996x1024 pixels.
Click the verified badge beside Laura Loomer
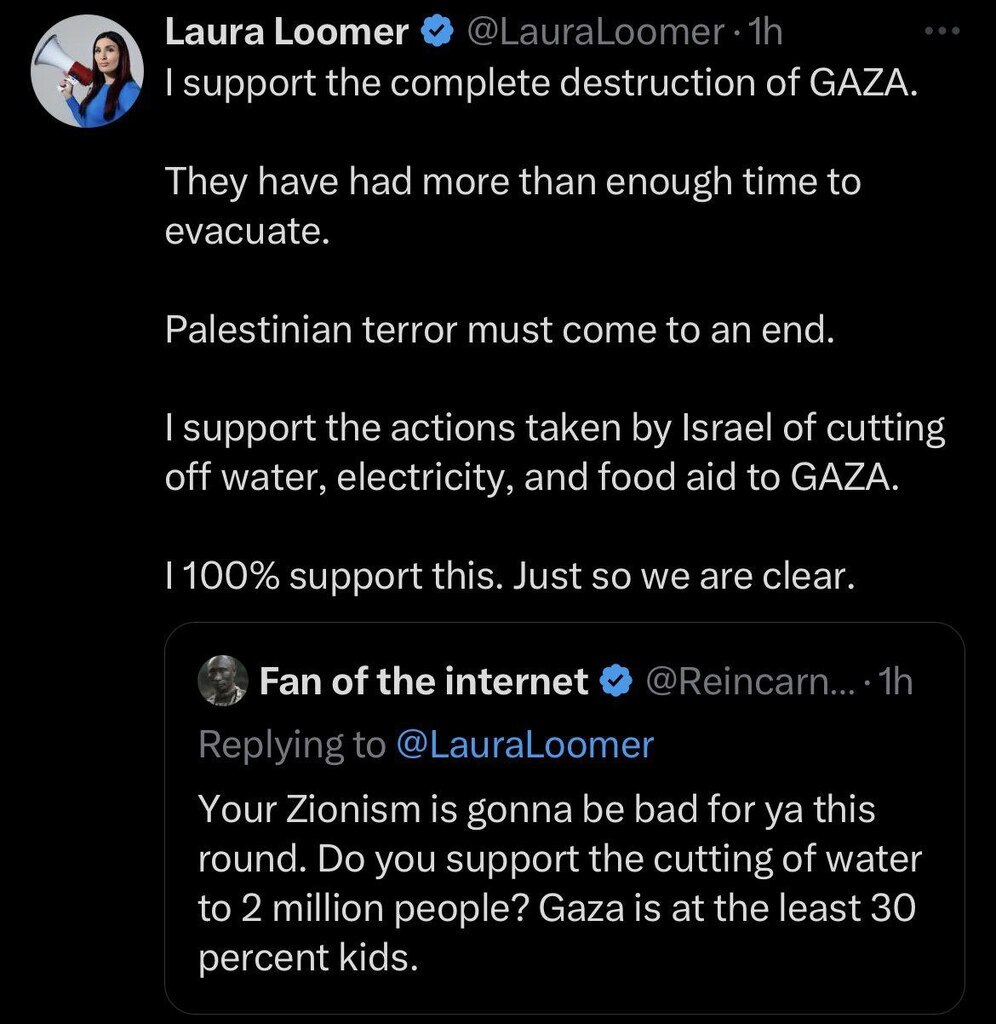pyautogui.click(x=433, y=33)
